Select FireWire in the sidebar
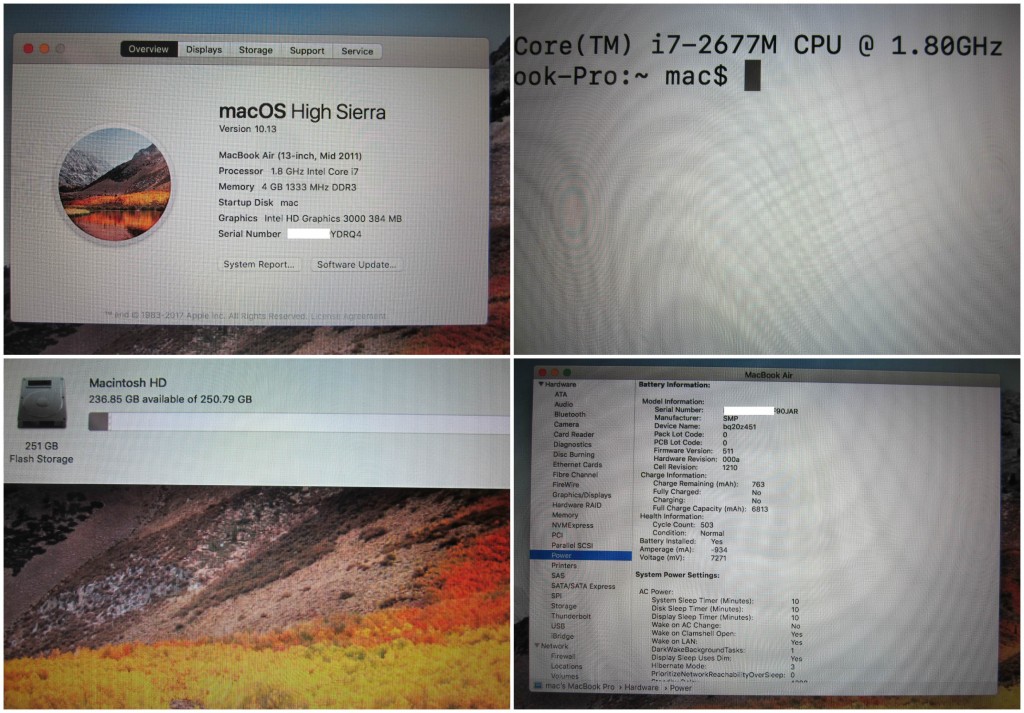Viewport: 1024px width, 713px height. [x=566, y=484]
